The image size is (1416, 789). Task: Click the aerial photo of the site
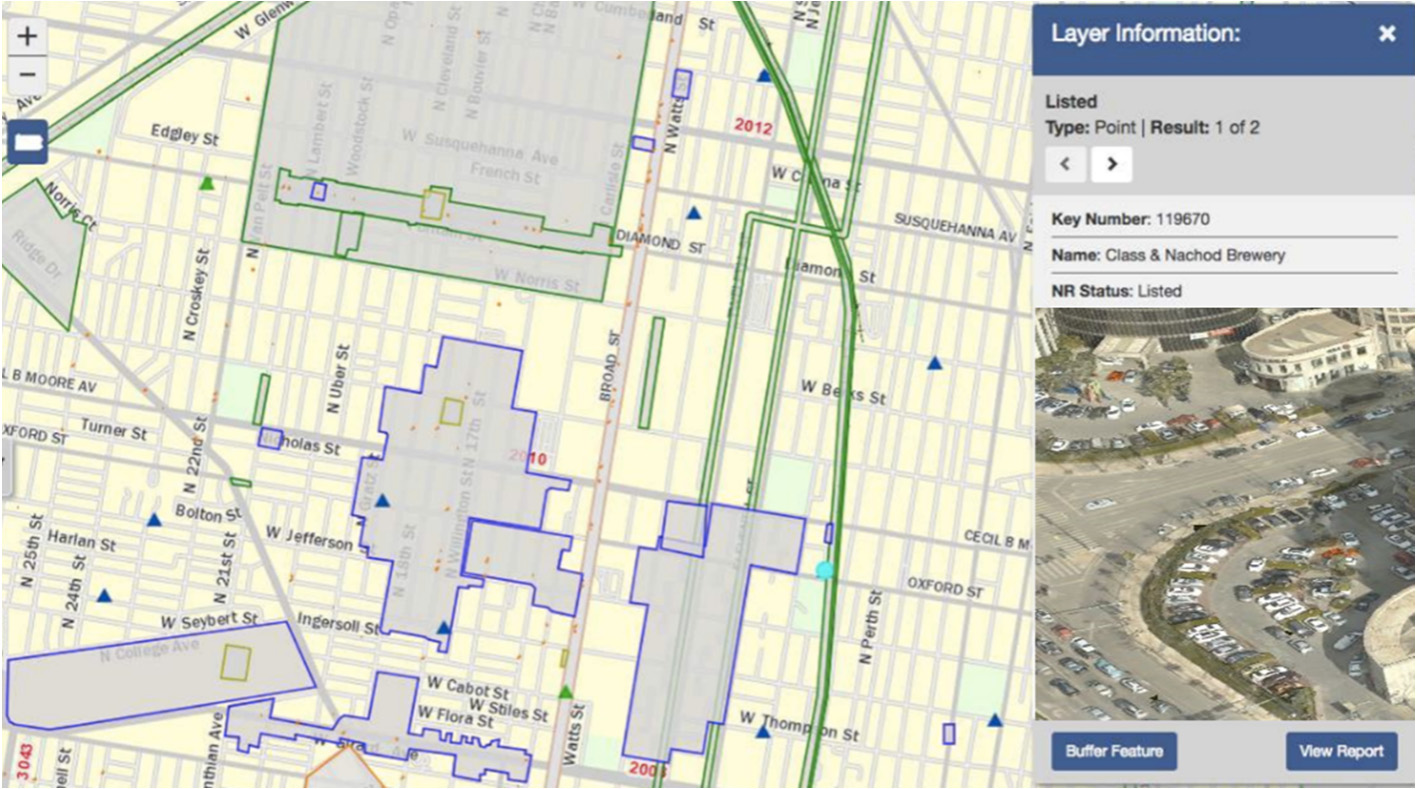(1224, 513)
